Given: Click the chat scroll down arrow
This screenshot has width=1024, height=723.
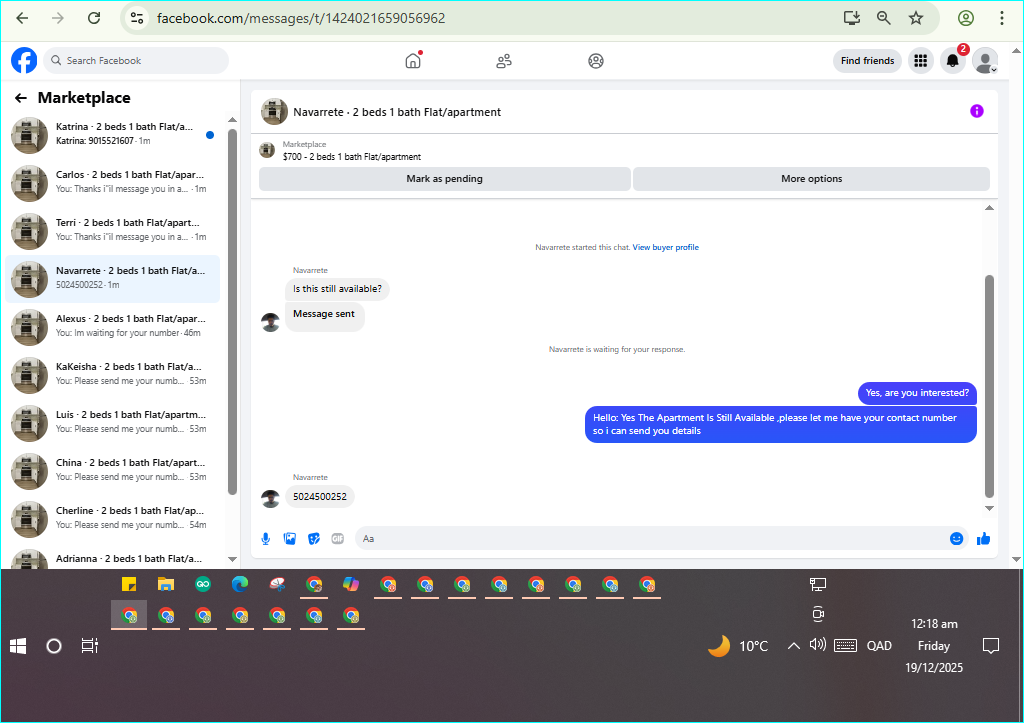Looking at the screenshot, I should [x=989, y=508].
